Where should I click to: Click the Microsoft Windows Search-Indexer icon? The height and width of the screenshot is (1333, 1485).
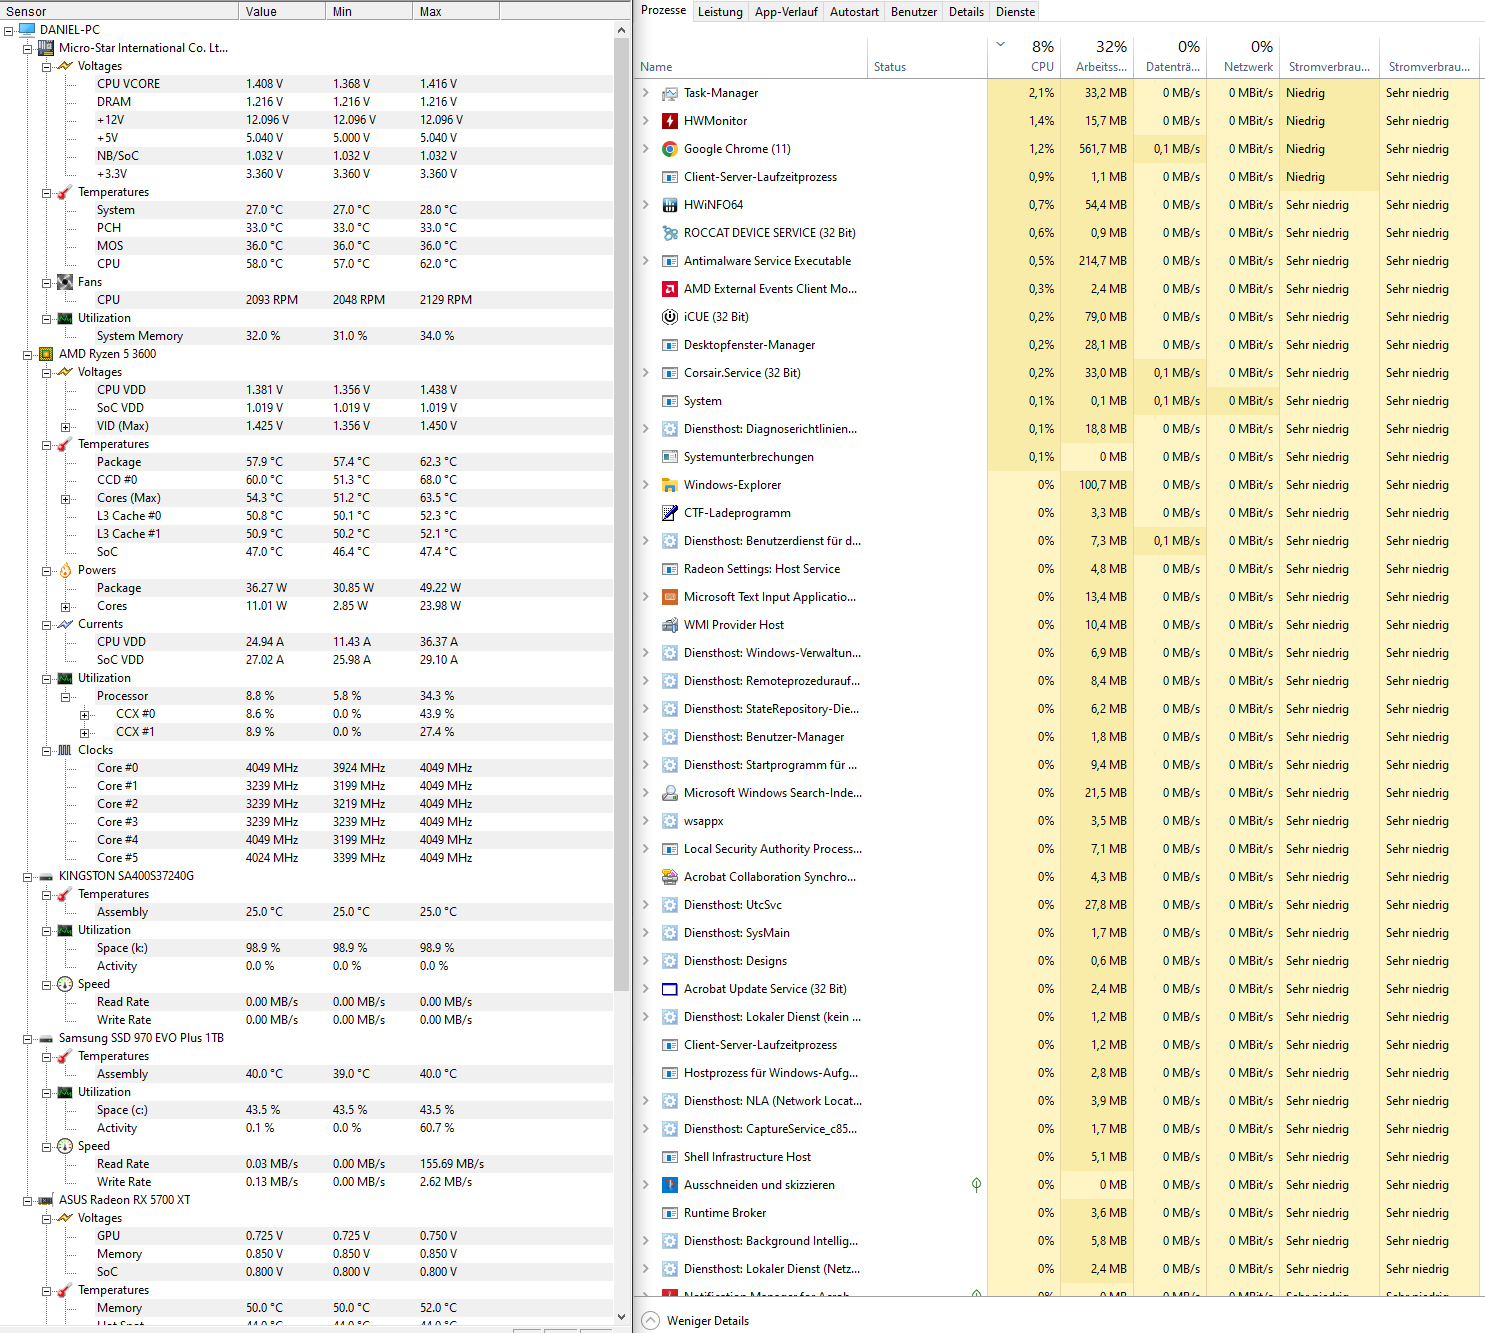coord(670,793)
